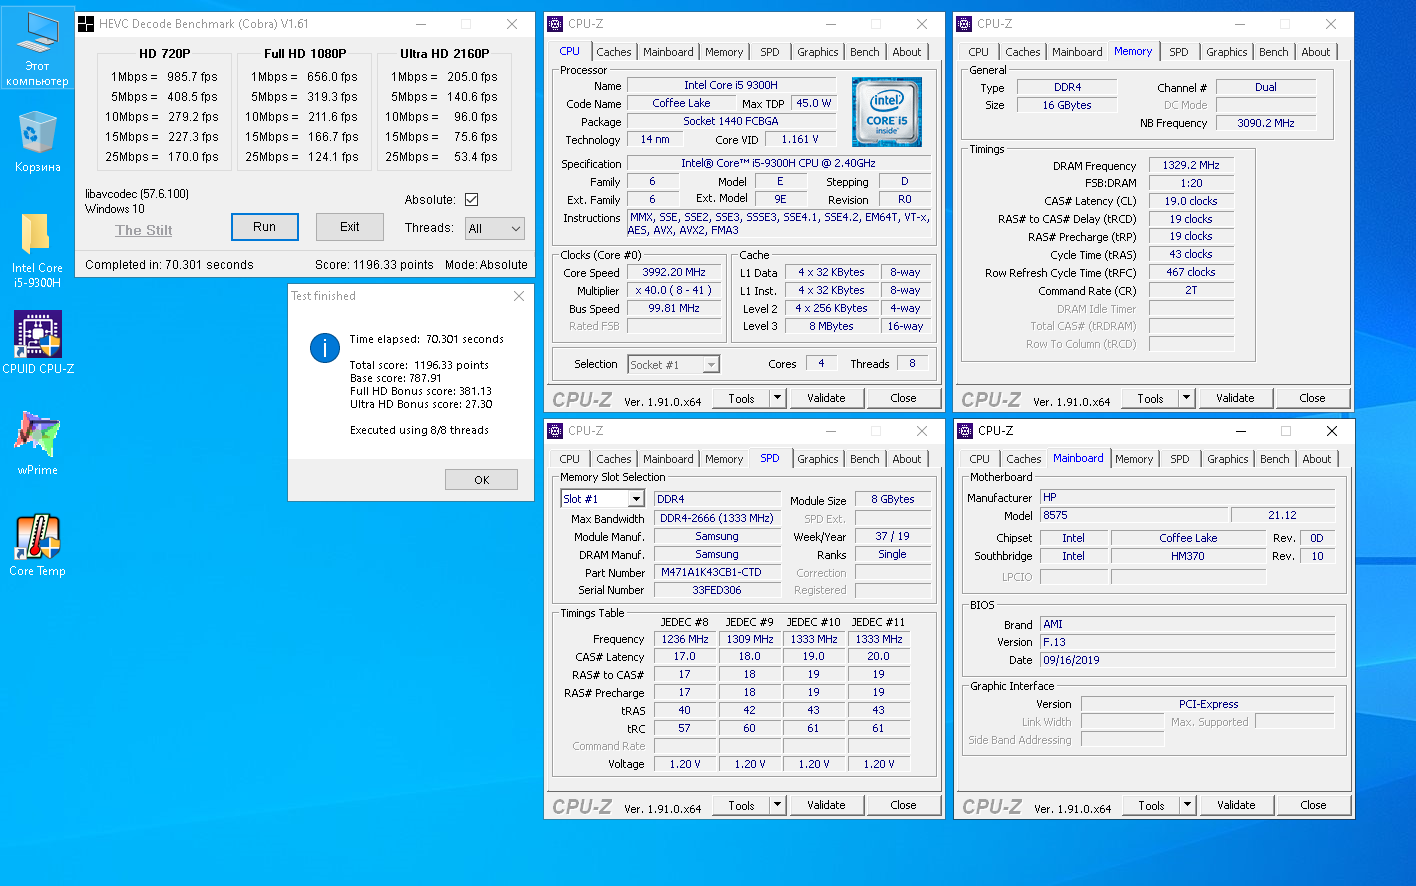This screenshot has height=886, width=1416.
Task: Click the 25Mbps 53.4 fps Ultra HD result
Action: coord(444,157)
